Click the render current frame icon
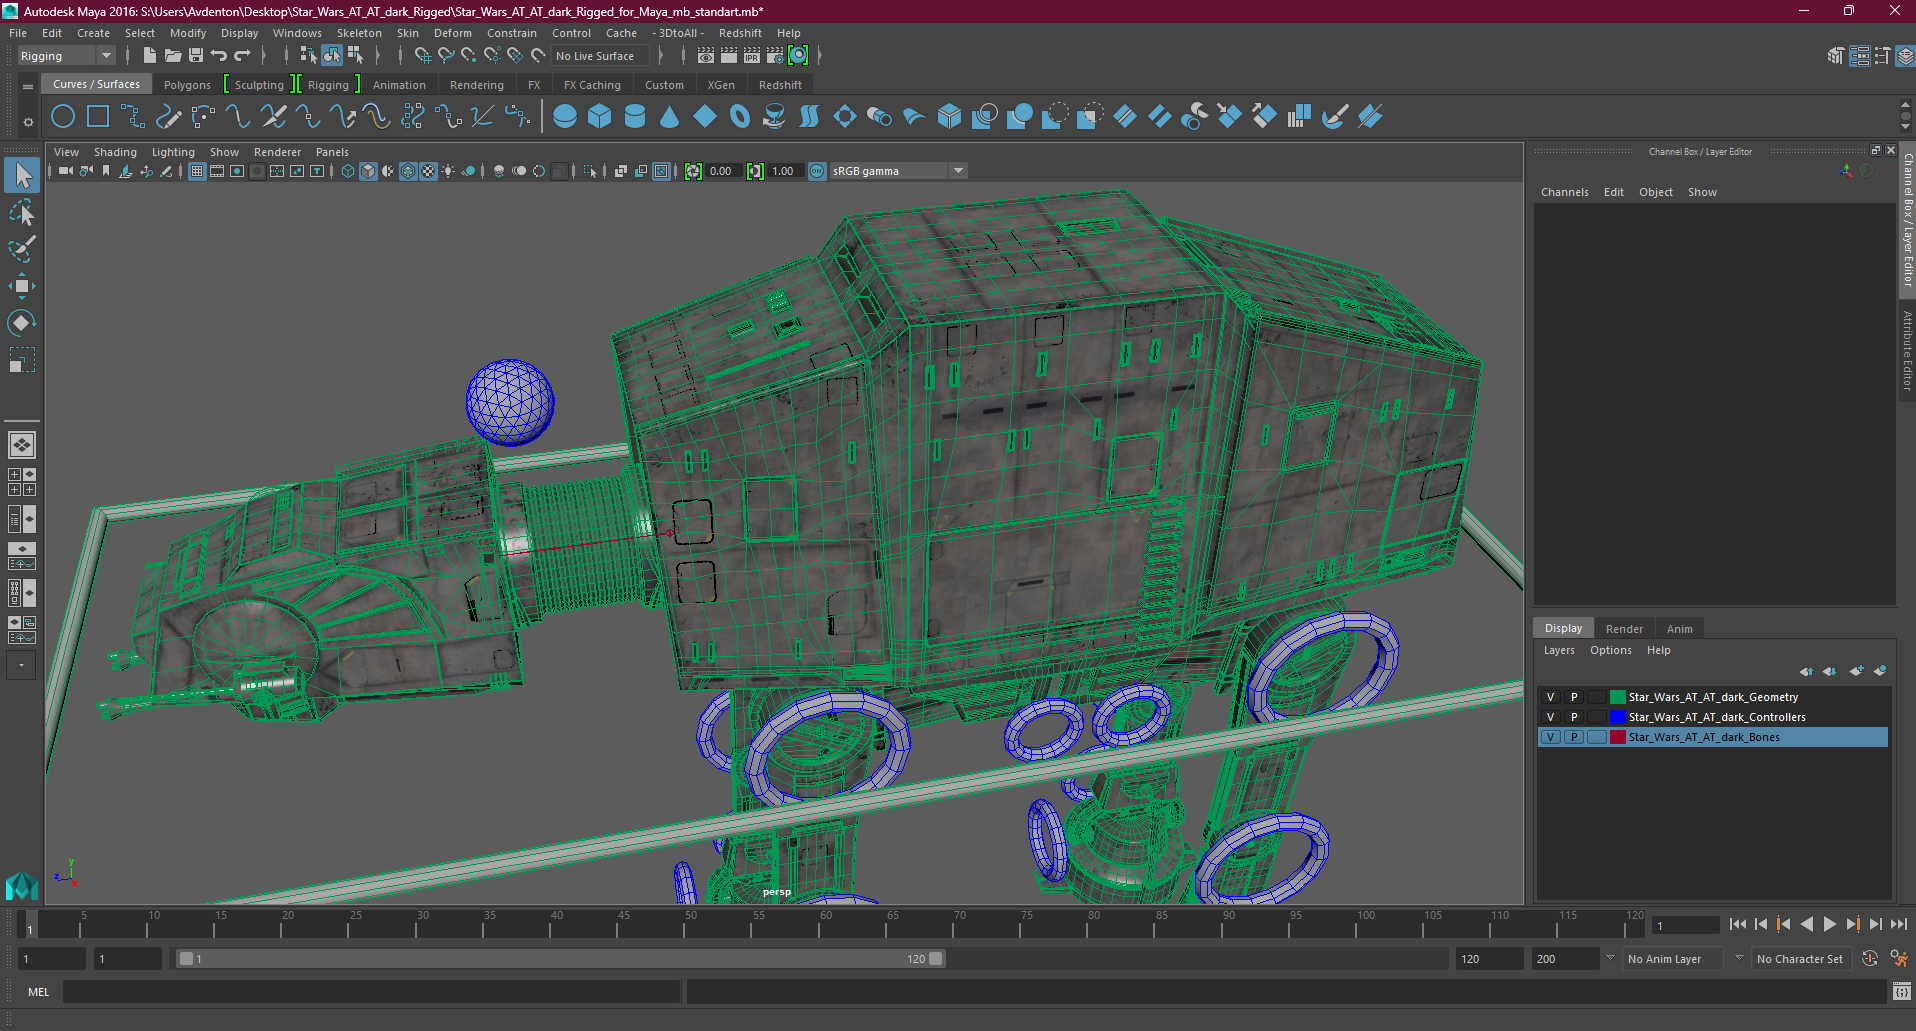The height and width of the screenshot is (1031, 1916). click(729, 56)
